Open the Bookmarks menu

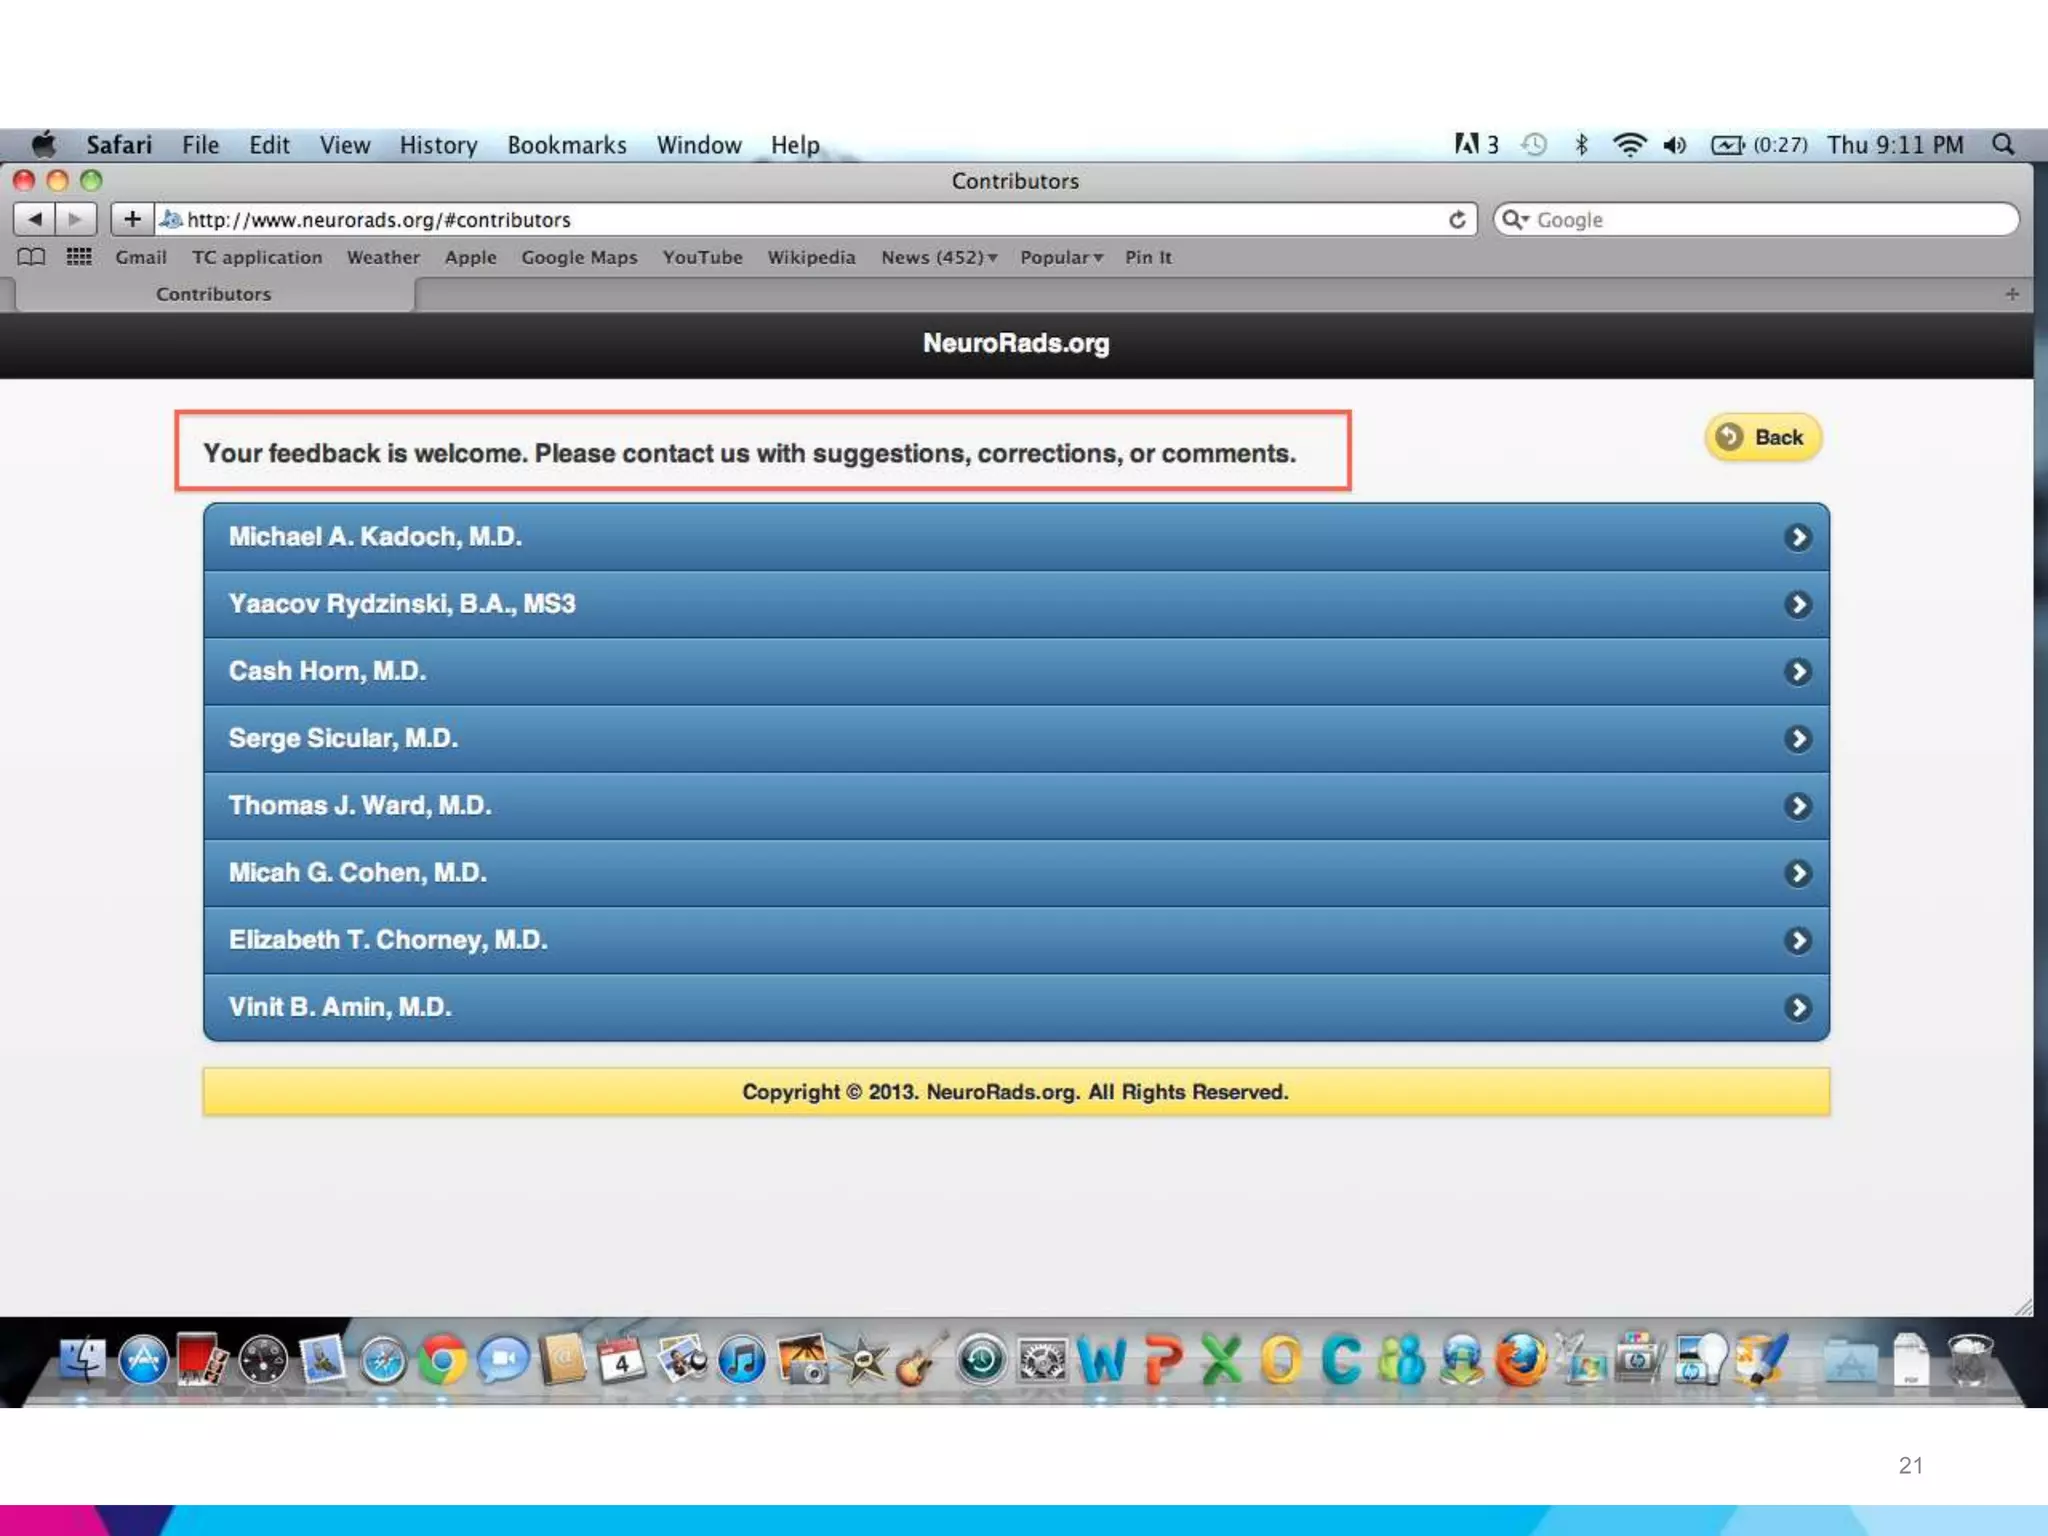coord(566,145)
